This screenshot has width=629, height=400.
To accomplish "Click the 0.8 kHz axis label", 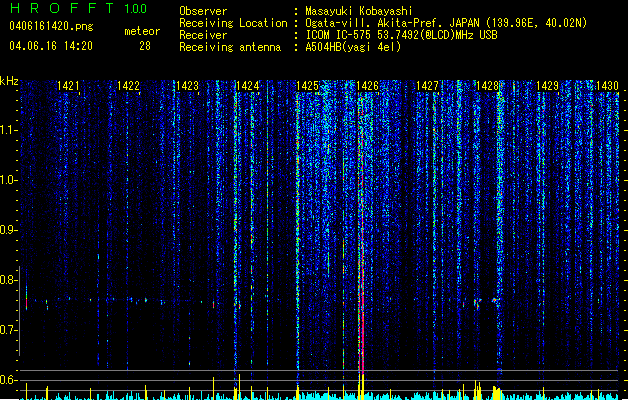I will 8,280.
